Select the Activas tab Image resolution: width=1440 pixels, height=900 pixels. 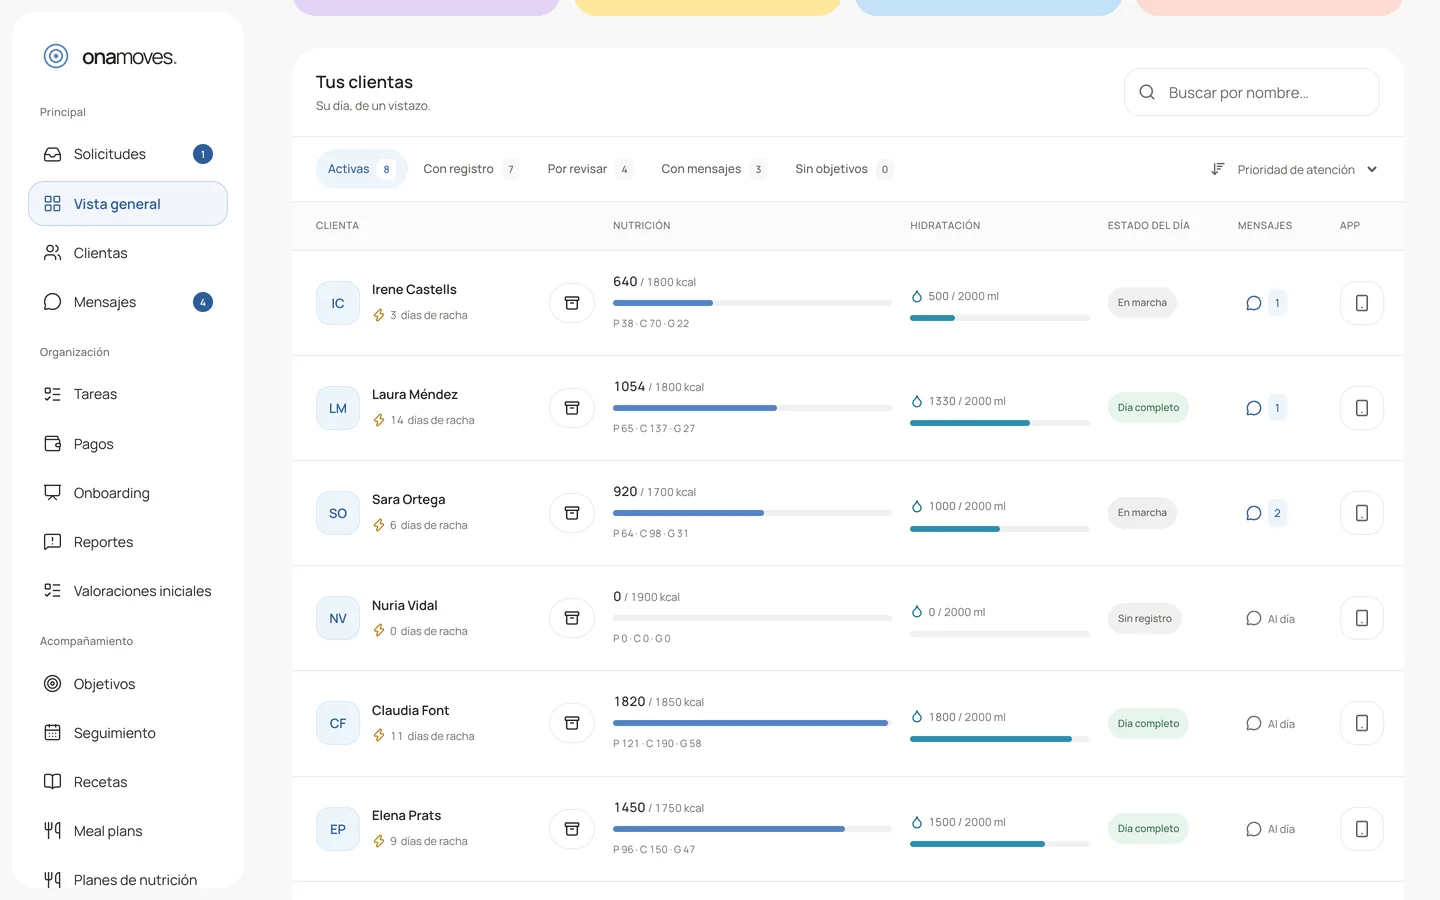pyautogui.click(x=361, y=169)
